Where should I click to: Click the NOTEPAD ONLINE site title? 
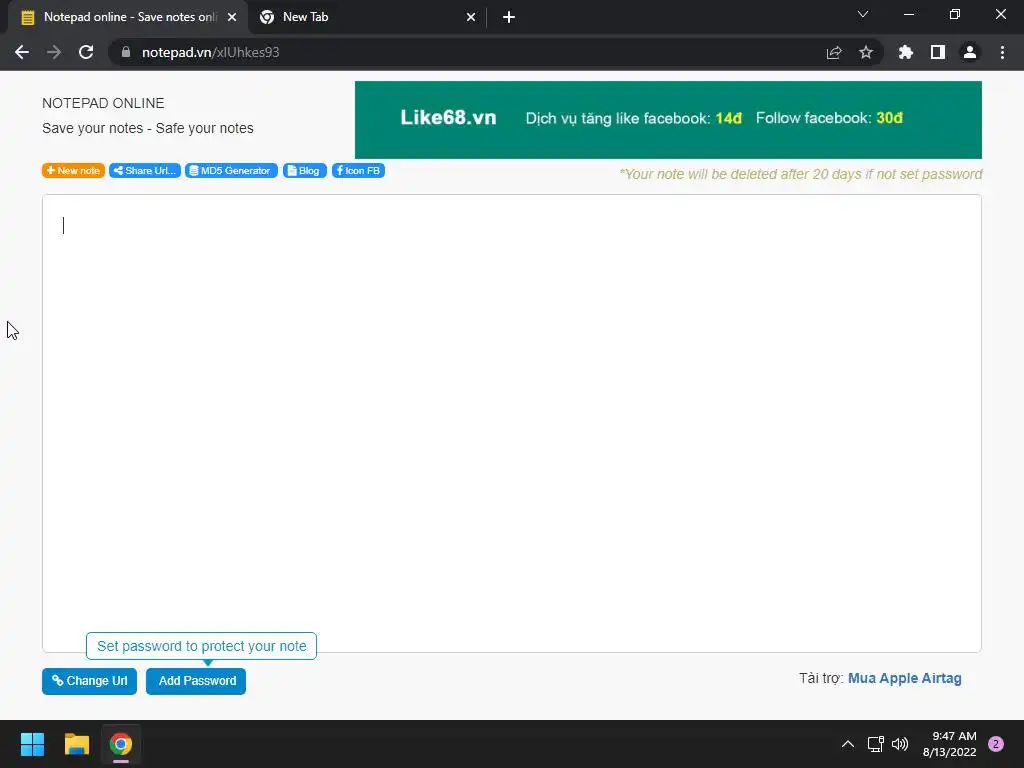click(x=103, y=103)
